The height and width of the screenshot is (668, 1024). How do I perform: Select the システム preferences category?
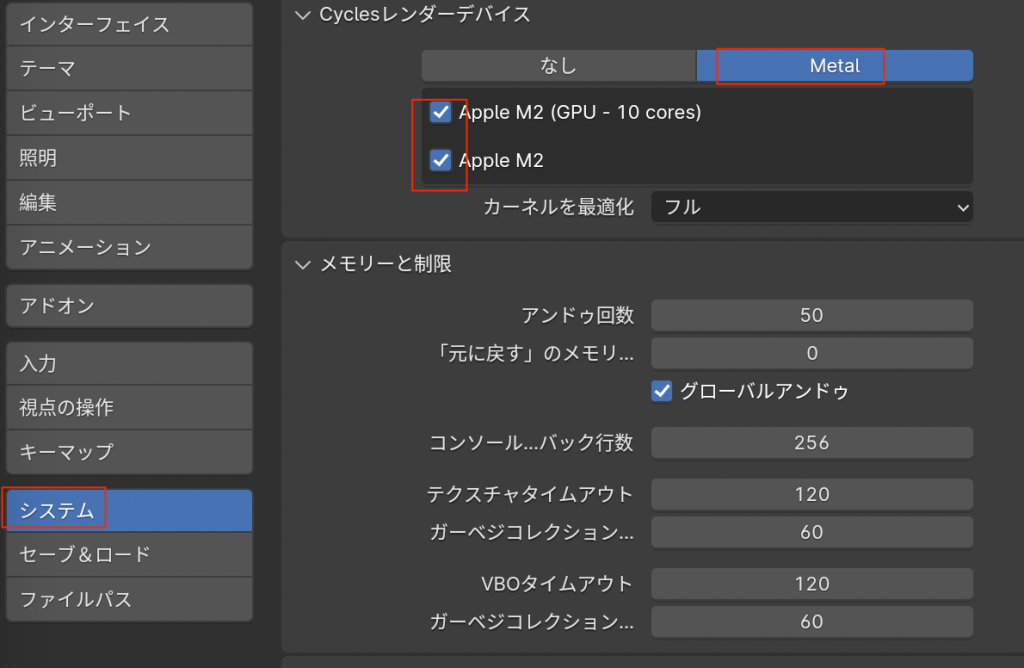(x=128, y=511)
